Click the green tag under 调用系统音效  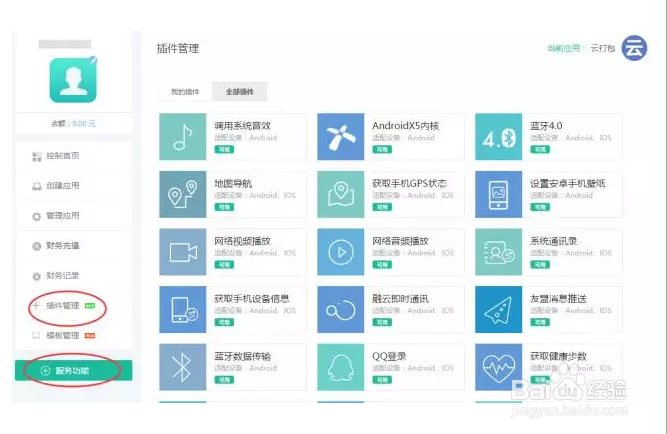[224, 149]
